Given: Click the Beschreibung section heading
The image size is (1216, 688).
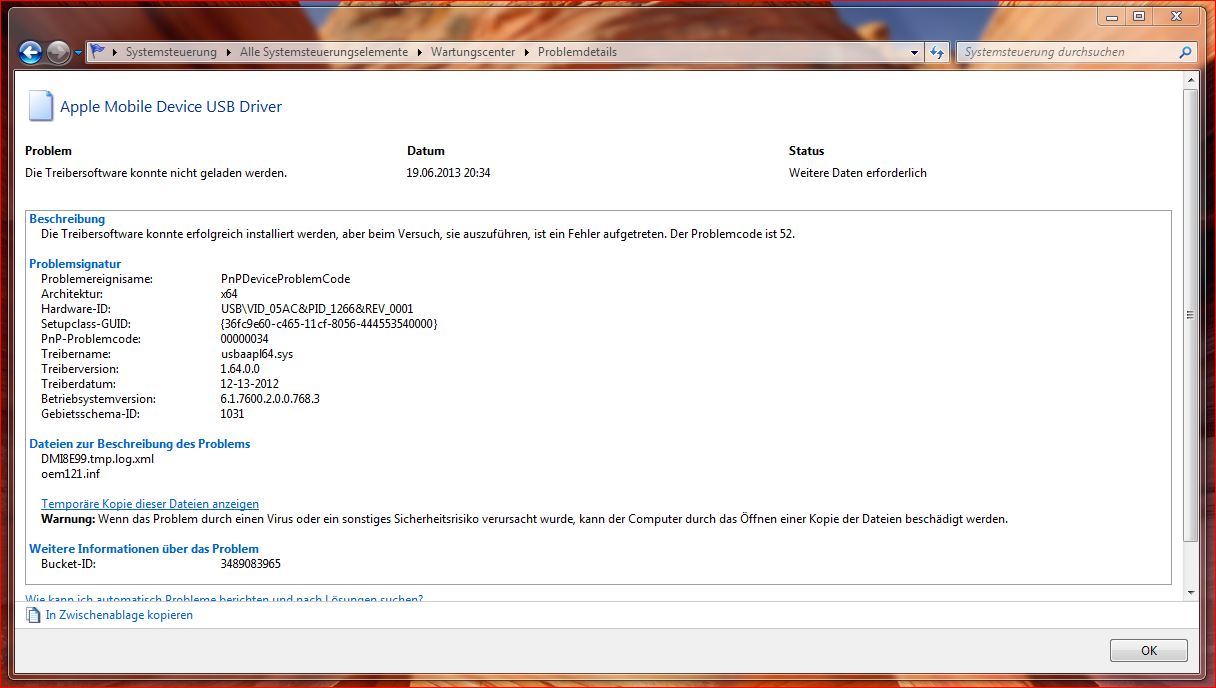Looking at the screenshot, I should click(x=67, y=219).
